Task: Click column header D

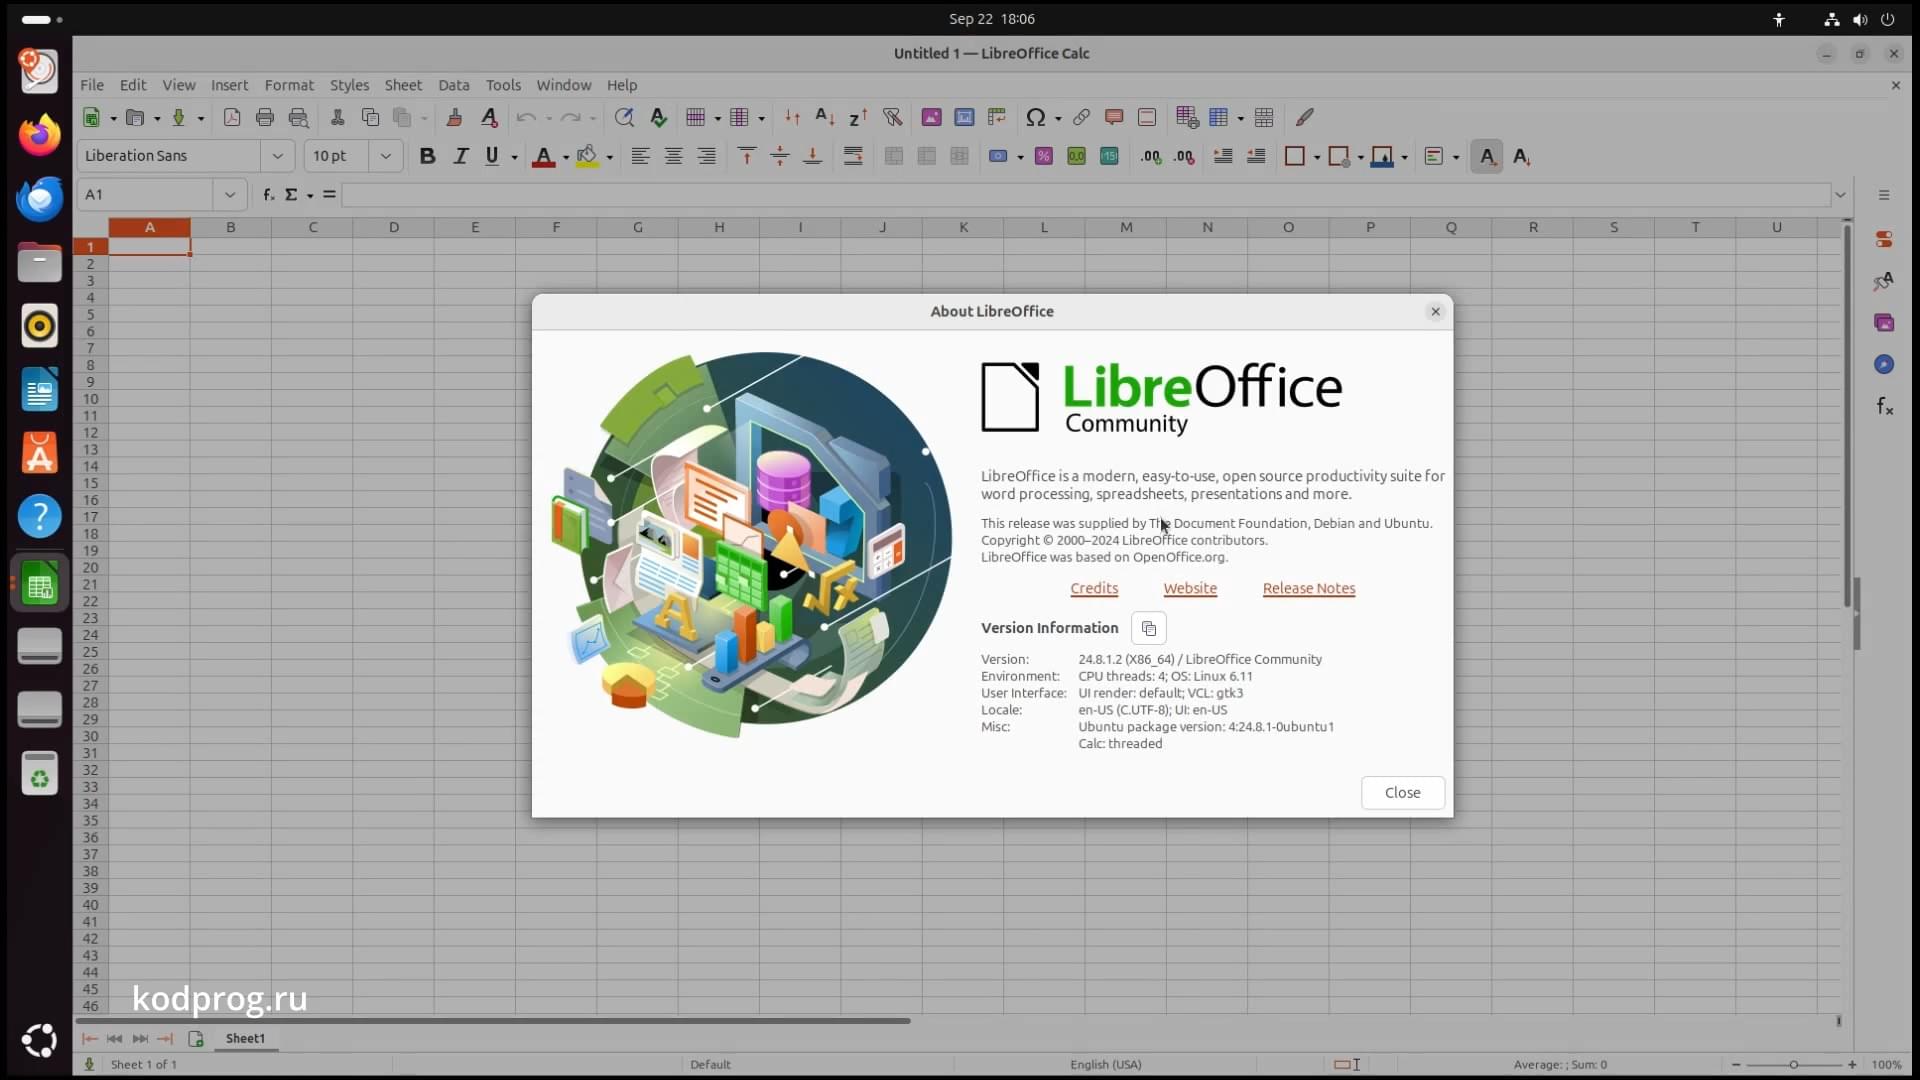Action: click(394, 227)
